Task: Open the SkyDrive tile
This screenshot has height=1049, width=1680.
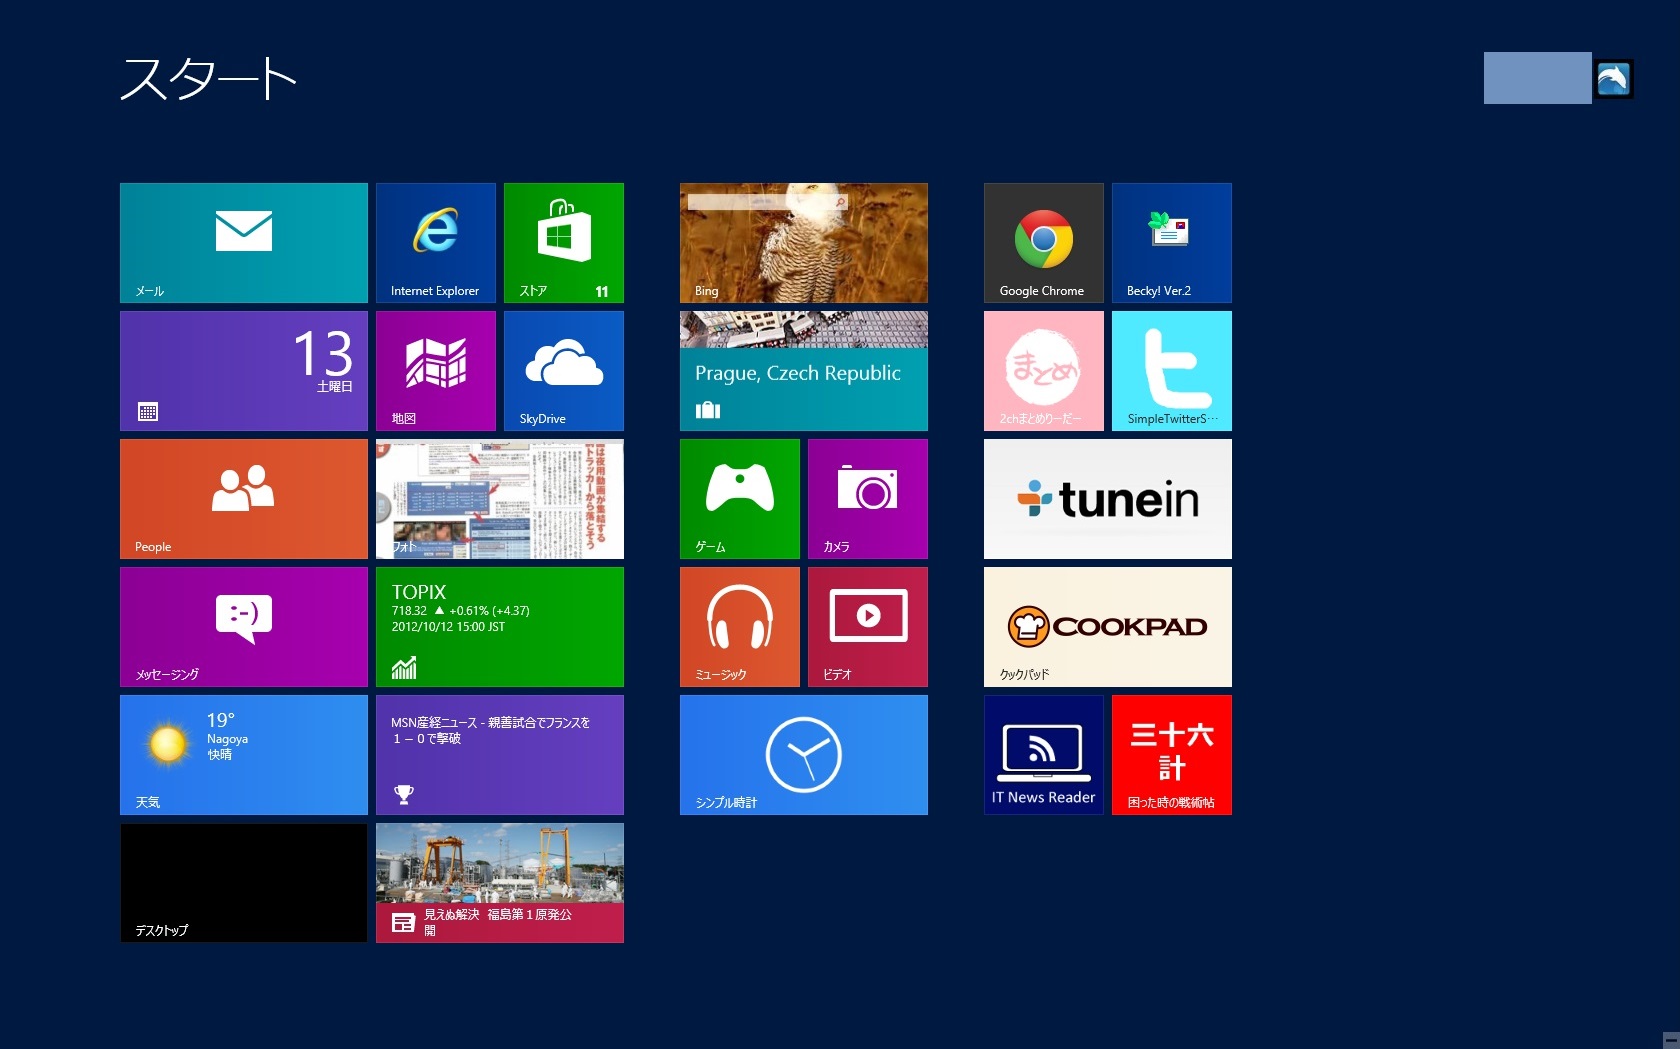Action: (x=564, y=371)
